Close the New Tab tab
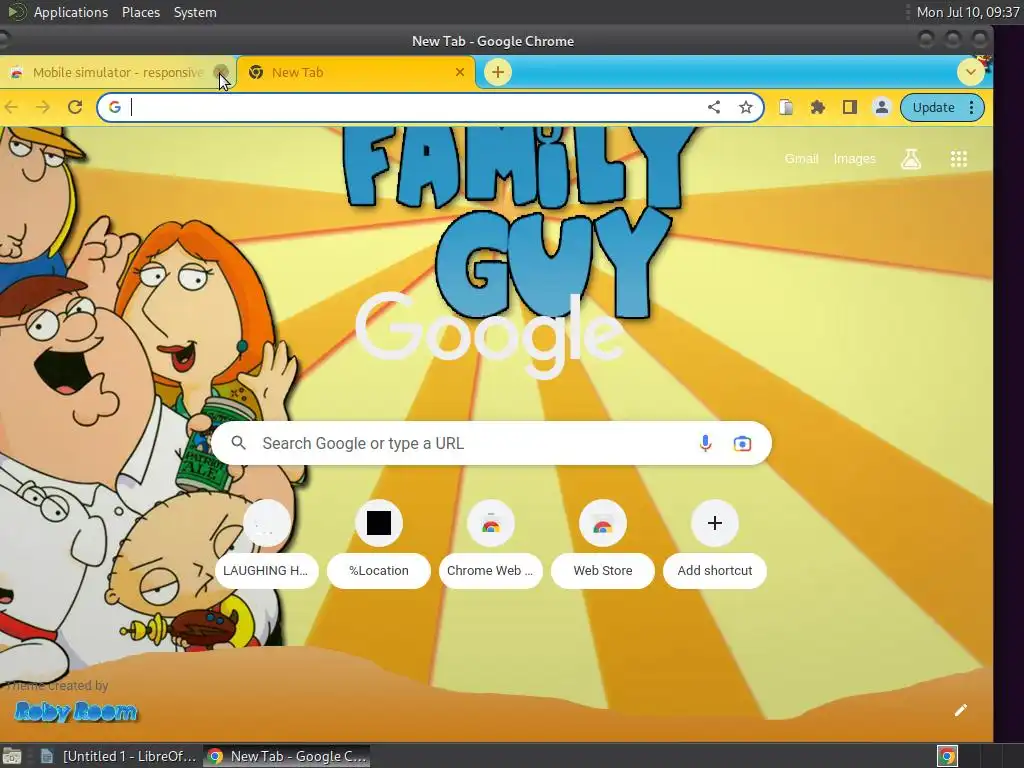Viewport: 1024px width, 768px height. click(460, 72)
